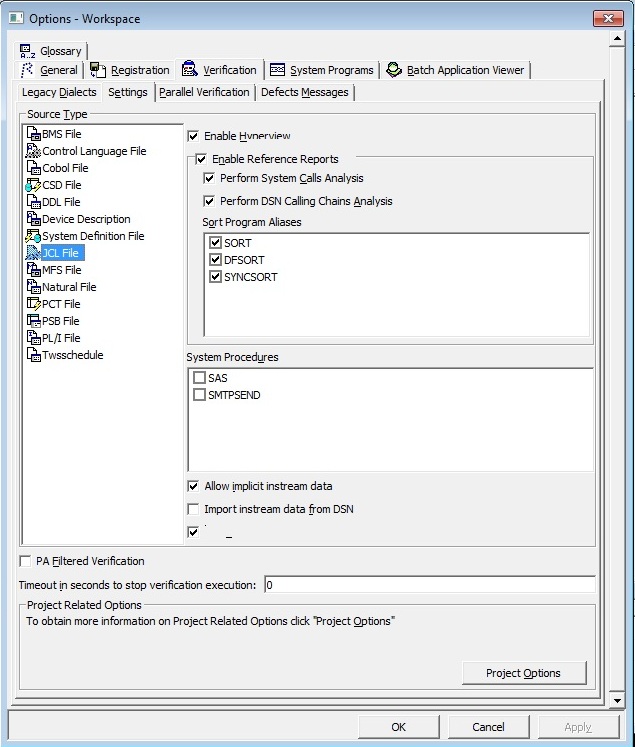Select PL/I File source type
This screenshot has width=635, height=747.
click(x=61, y=338)
